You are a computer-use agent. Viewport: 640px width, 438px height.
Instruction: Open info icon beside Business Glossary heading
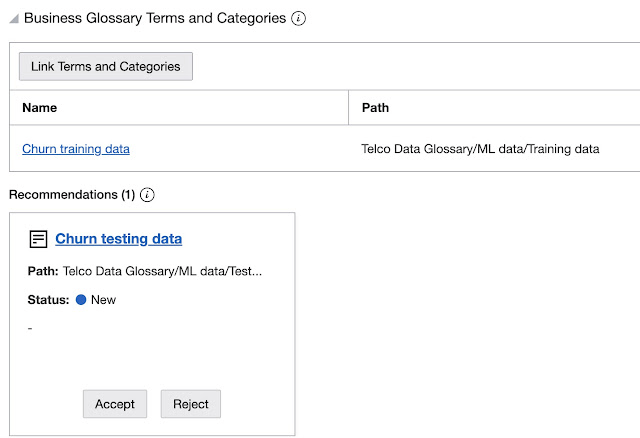coord(298,18)
